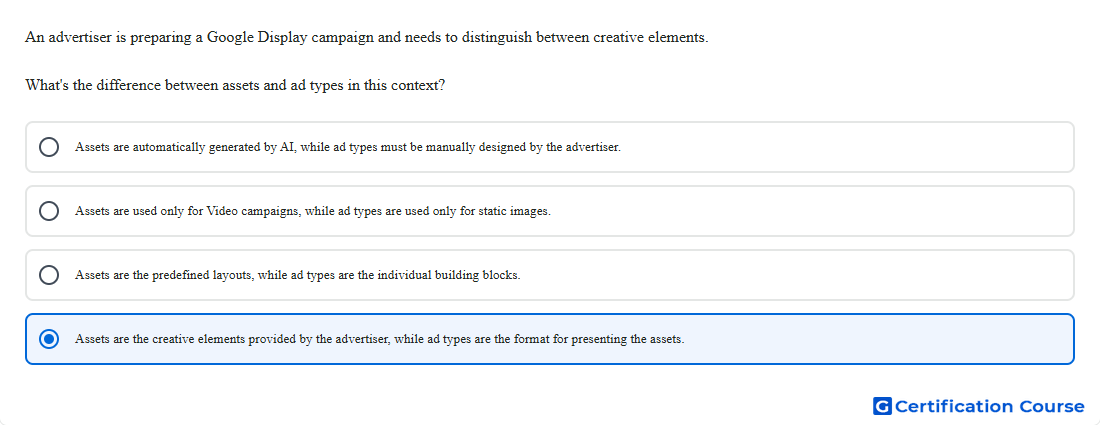
Task: Pick the radio button for predefined layouts answer
Action: [49, 275]
